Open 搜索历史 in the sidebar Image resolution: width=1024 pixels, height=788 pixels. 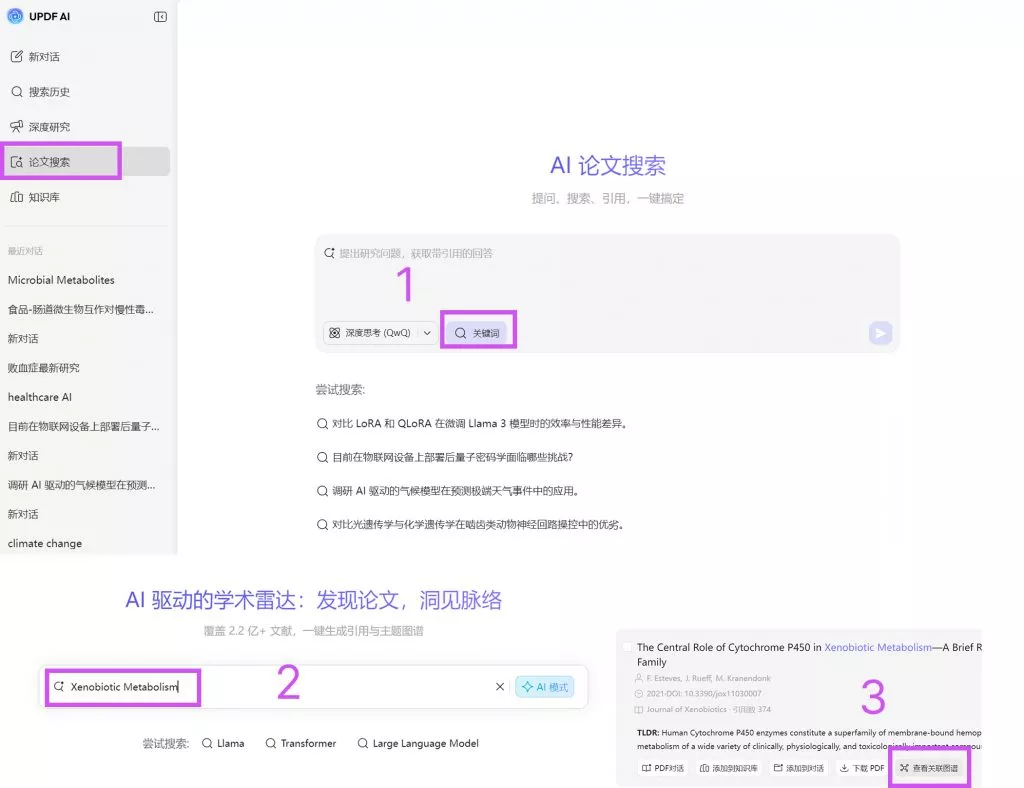pos(48,91)
